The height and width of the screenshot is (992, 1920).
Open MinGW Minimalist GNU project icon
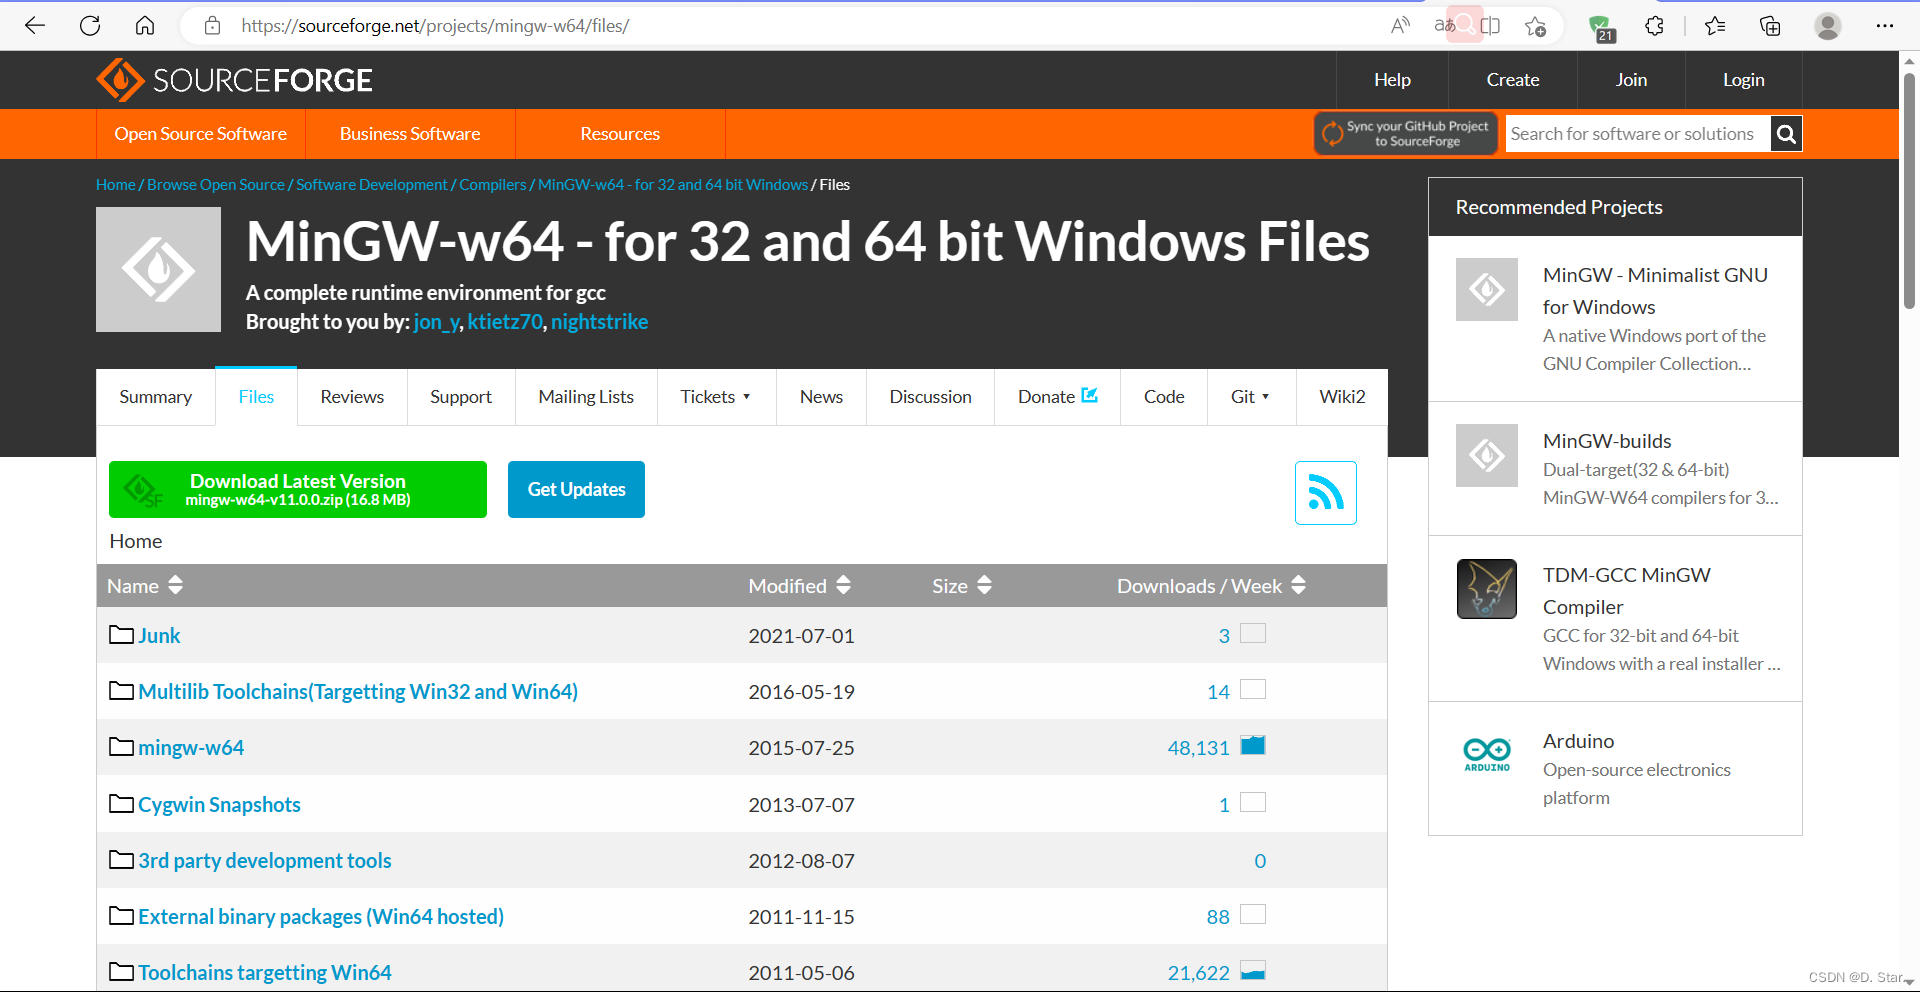click(x=1487, y=290)
